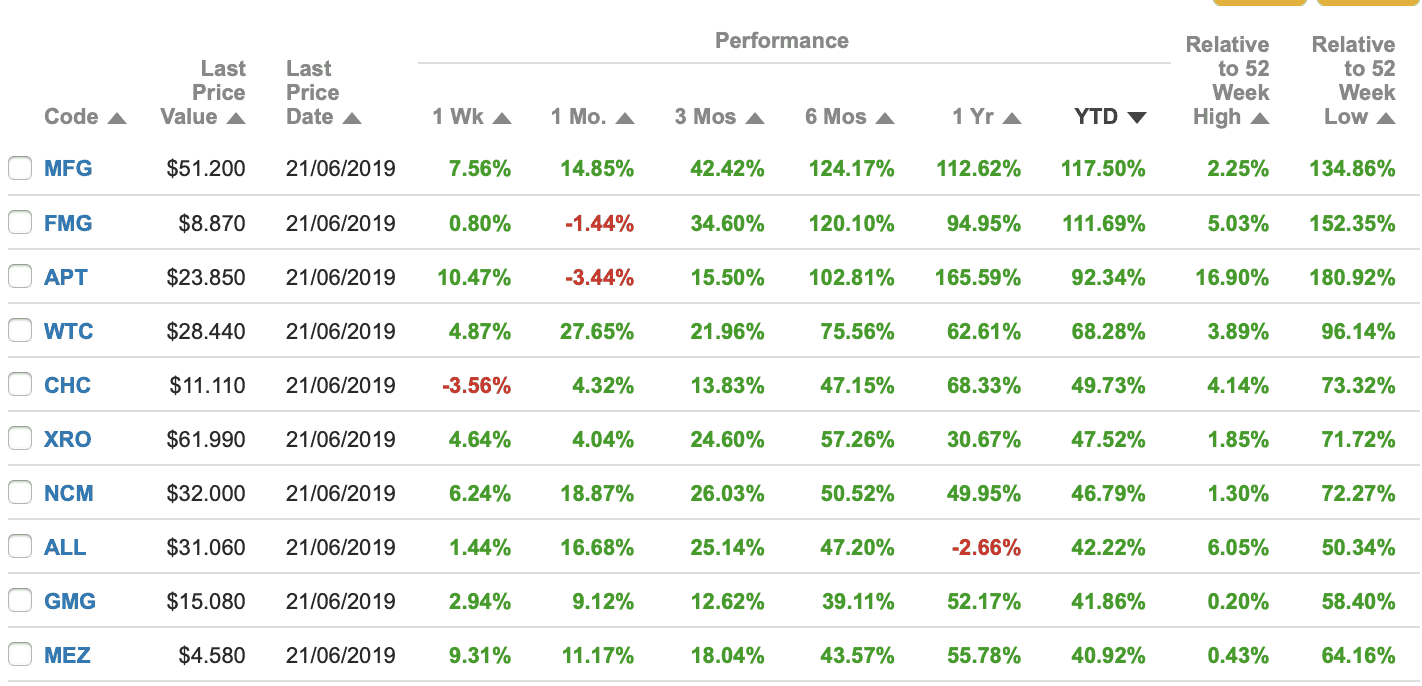The height and width of the screenshot is (686, 1422).
Task: Select the APT row checkbox
Action: 20,277
